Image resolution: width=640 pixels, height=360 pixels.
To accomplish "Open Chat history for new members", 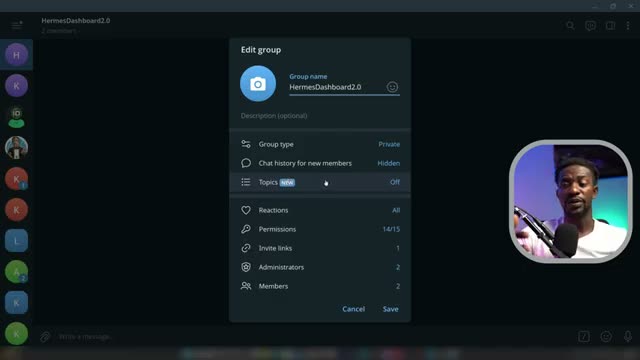I will click(320, 163).
